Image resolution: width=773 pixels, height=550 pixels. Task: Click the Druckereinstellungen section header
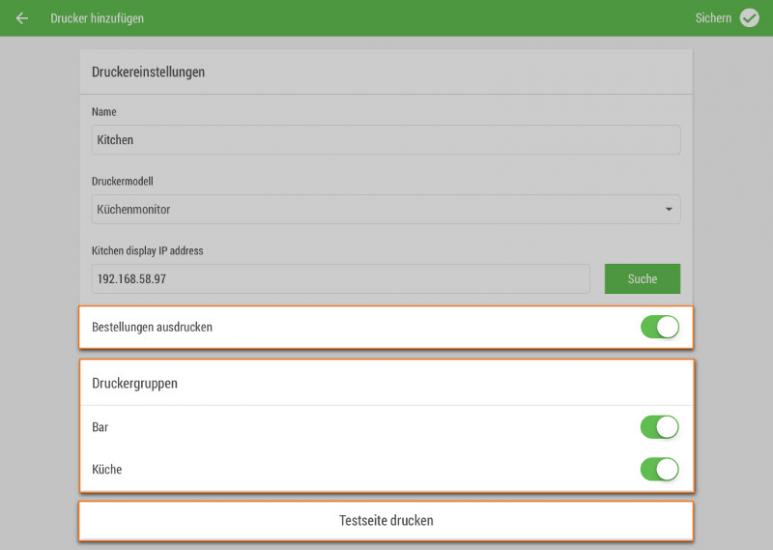coord(148,72)
